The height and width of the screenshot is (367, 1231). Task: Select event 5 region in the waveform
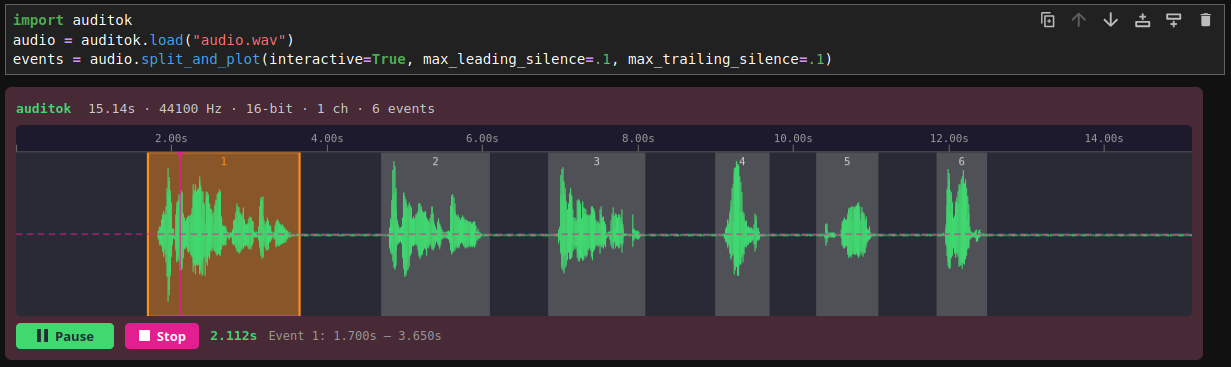(847, 234)
